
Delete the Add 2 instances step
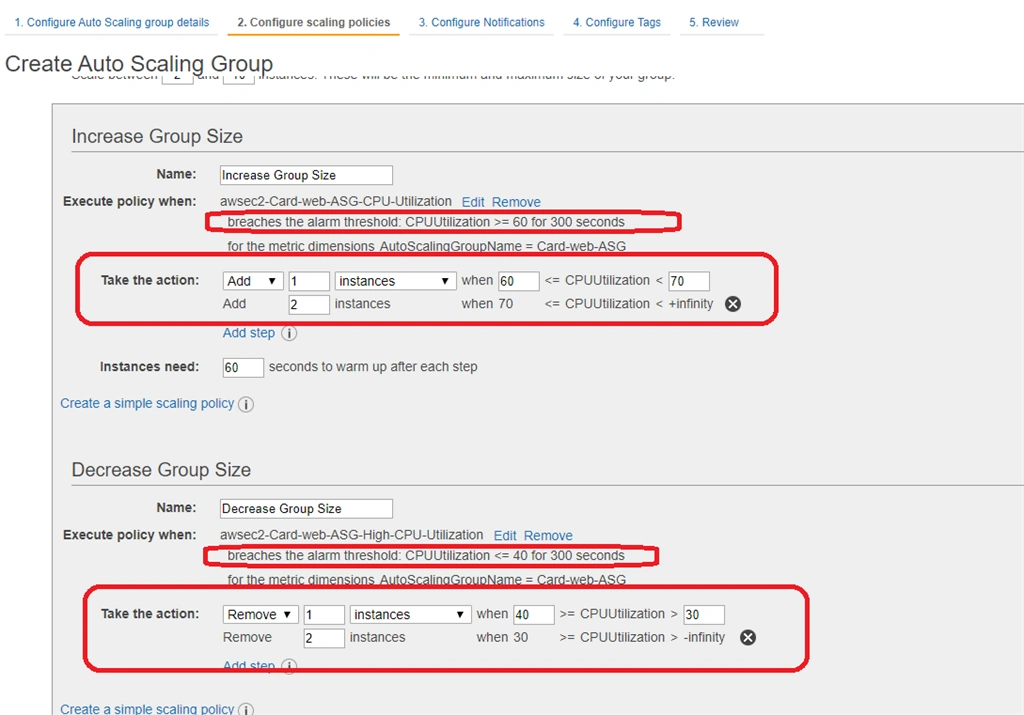coord(733,304)
